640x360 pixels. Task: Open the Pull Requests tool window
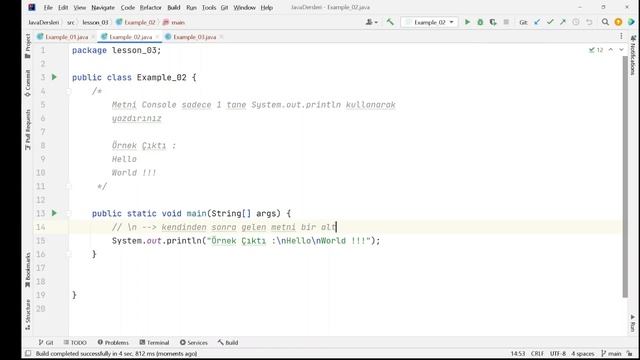(x=27, y=130)
